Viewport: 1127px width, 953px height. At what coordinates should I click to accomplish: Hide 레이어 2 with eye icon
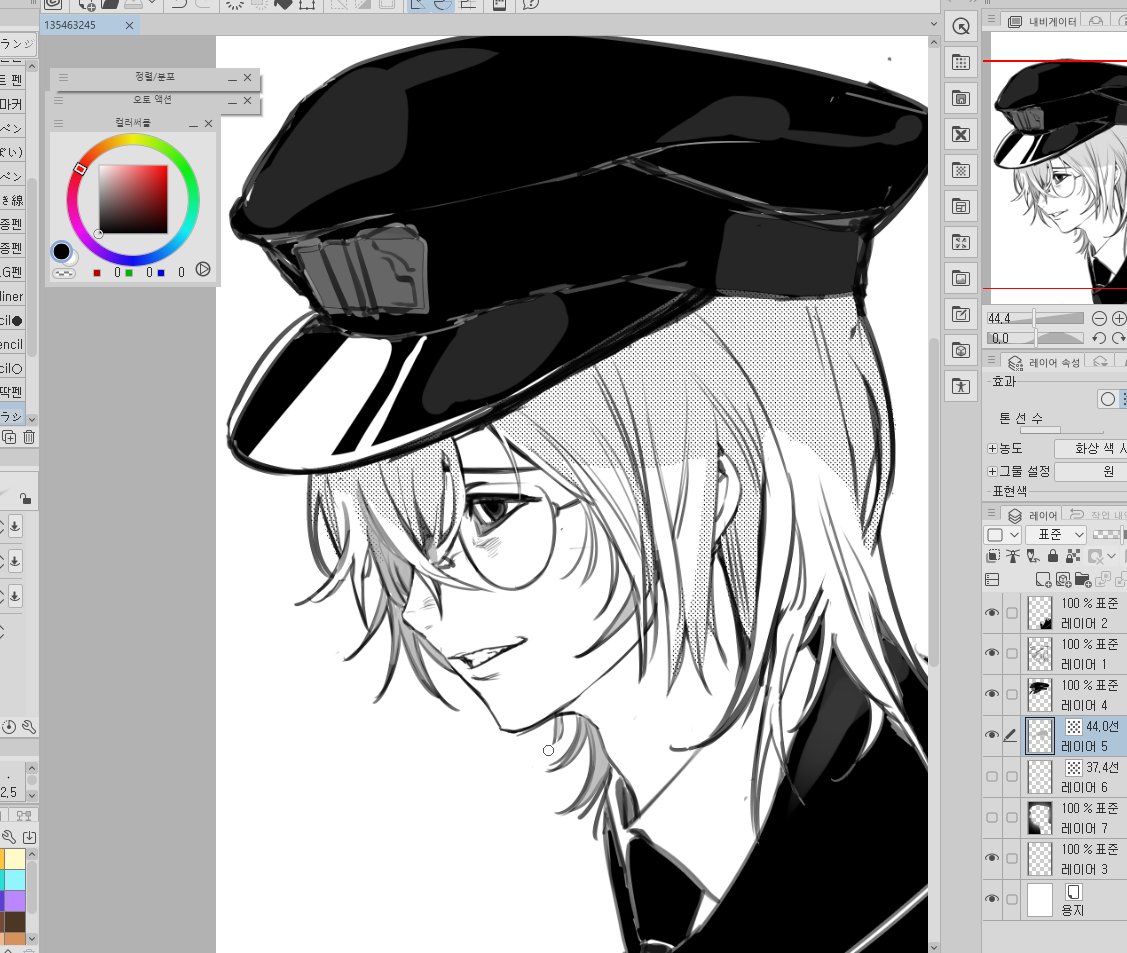992,613
